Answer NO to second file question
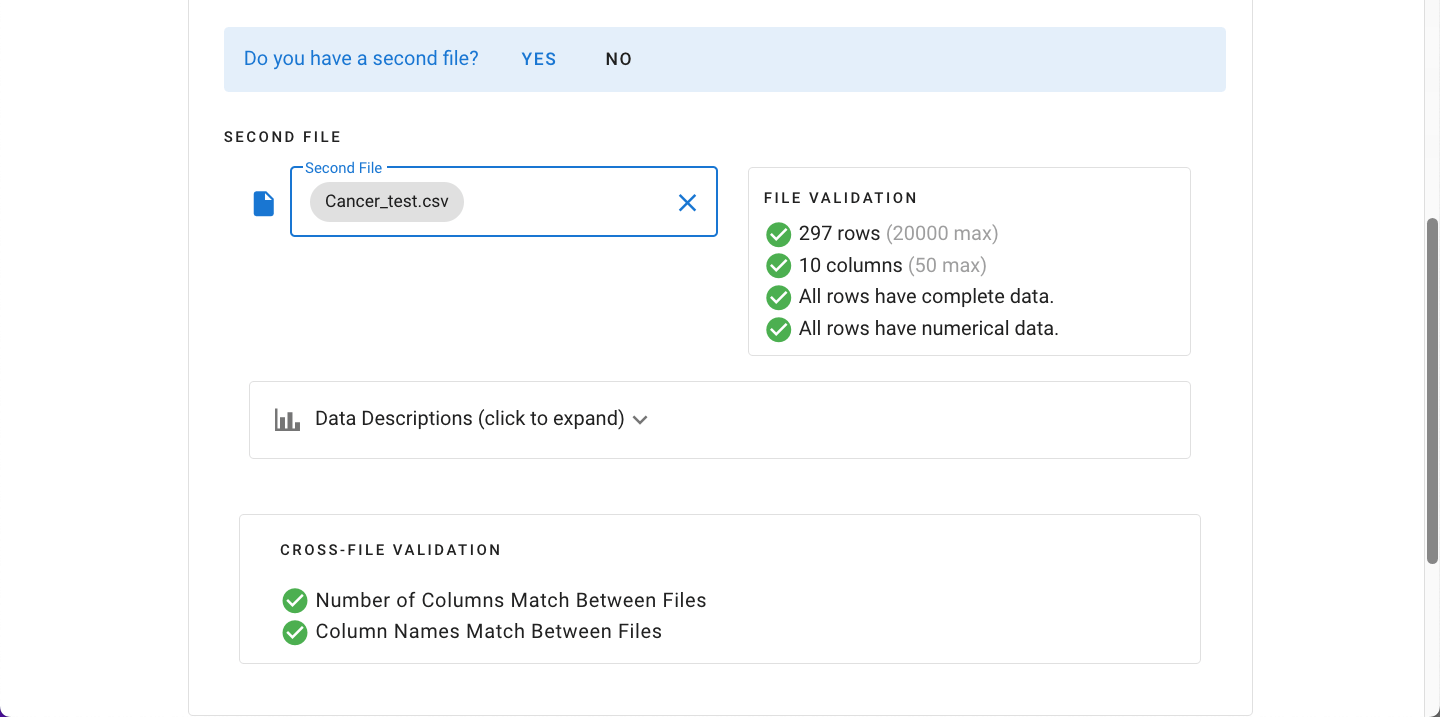The width and height of the screenshot is (1440, 717). [x=619, y=59]
